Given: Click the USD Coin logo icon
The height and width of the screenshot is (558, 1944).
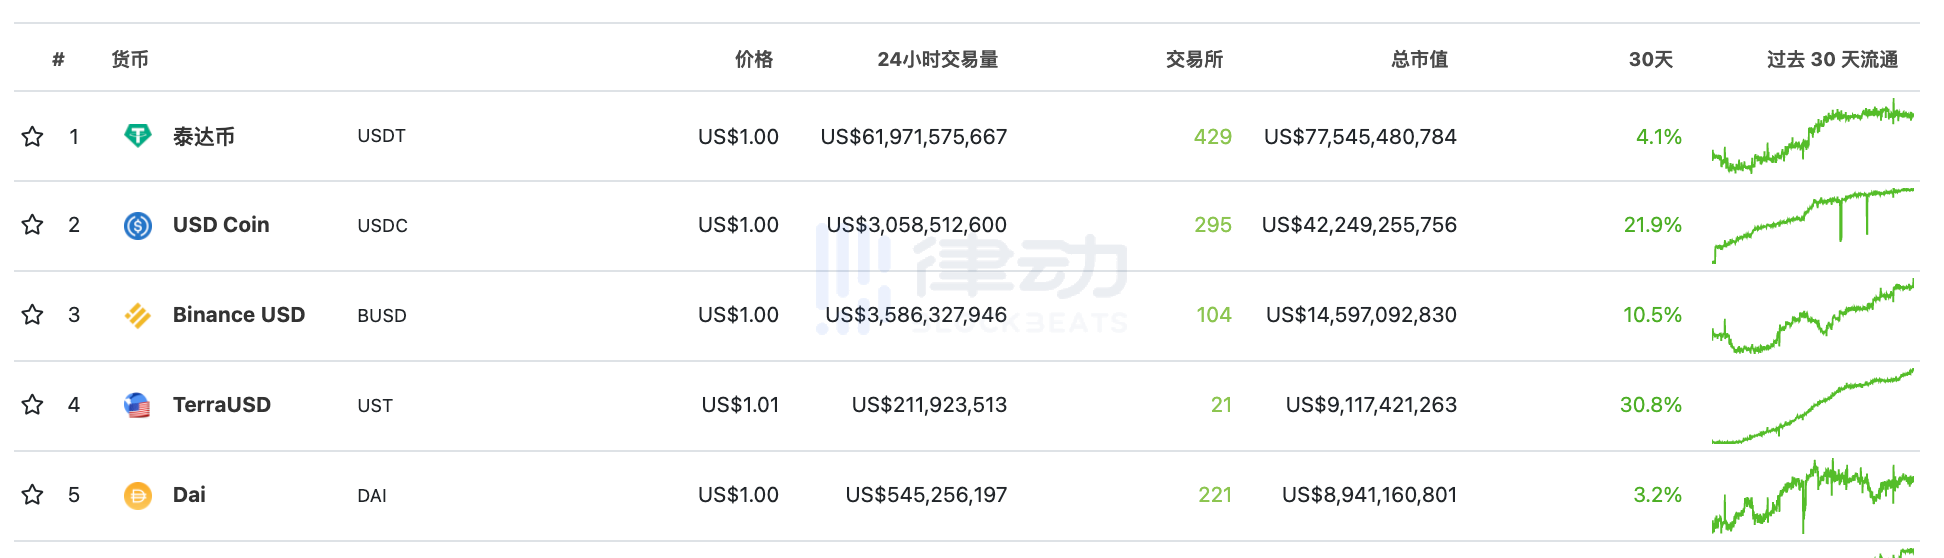Looking at the screenshot, I should click(x=137, y=226).
